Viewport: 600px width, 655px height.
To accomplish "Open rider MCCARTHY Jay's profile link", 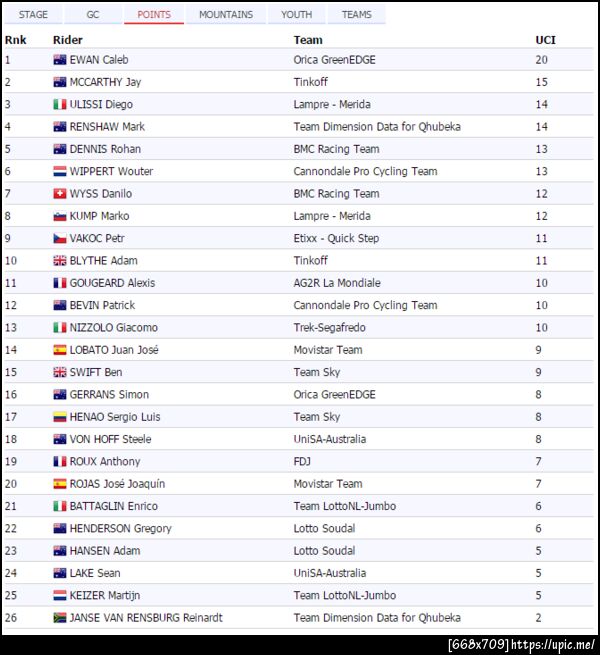I will click(105, 82).
